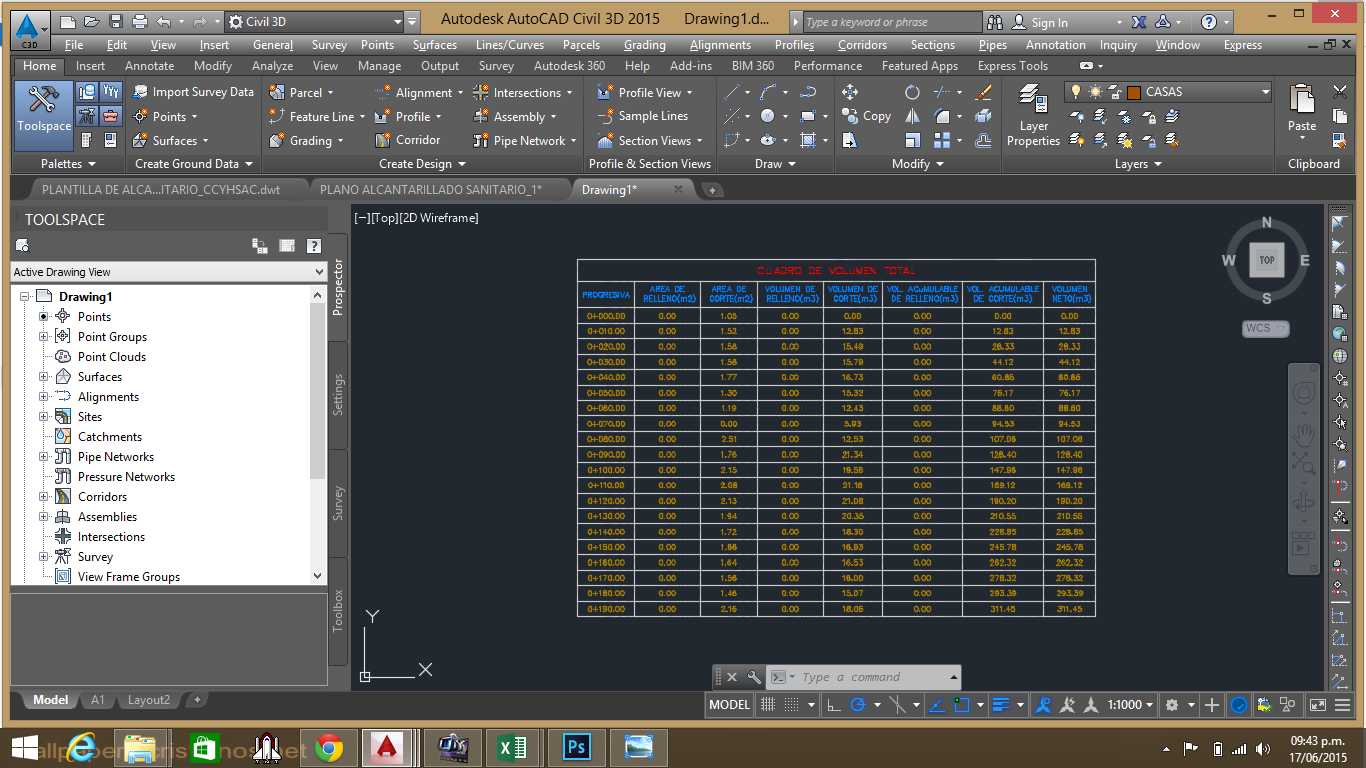Image resolution: width=1366 pixels, height=768 pixels.
Task: Open the Surfaces menu in menu bar
Action: click(x=435, y=45)
